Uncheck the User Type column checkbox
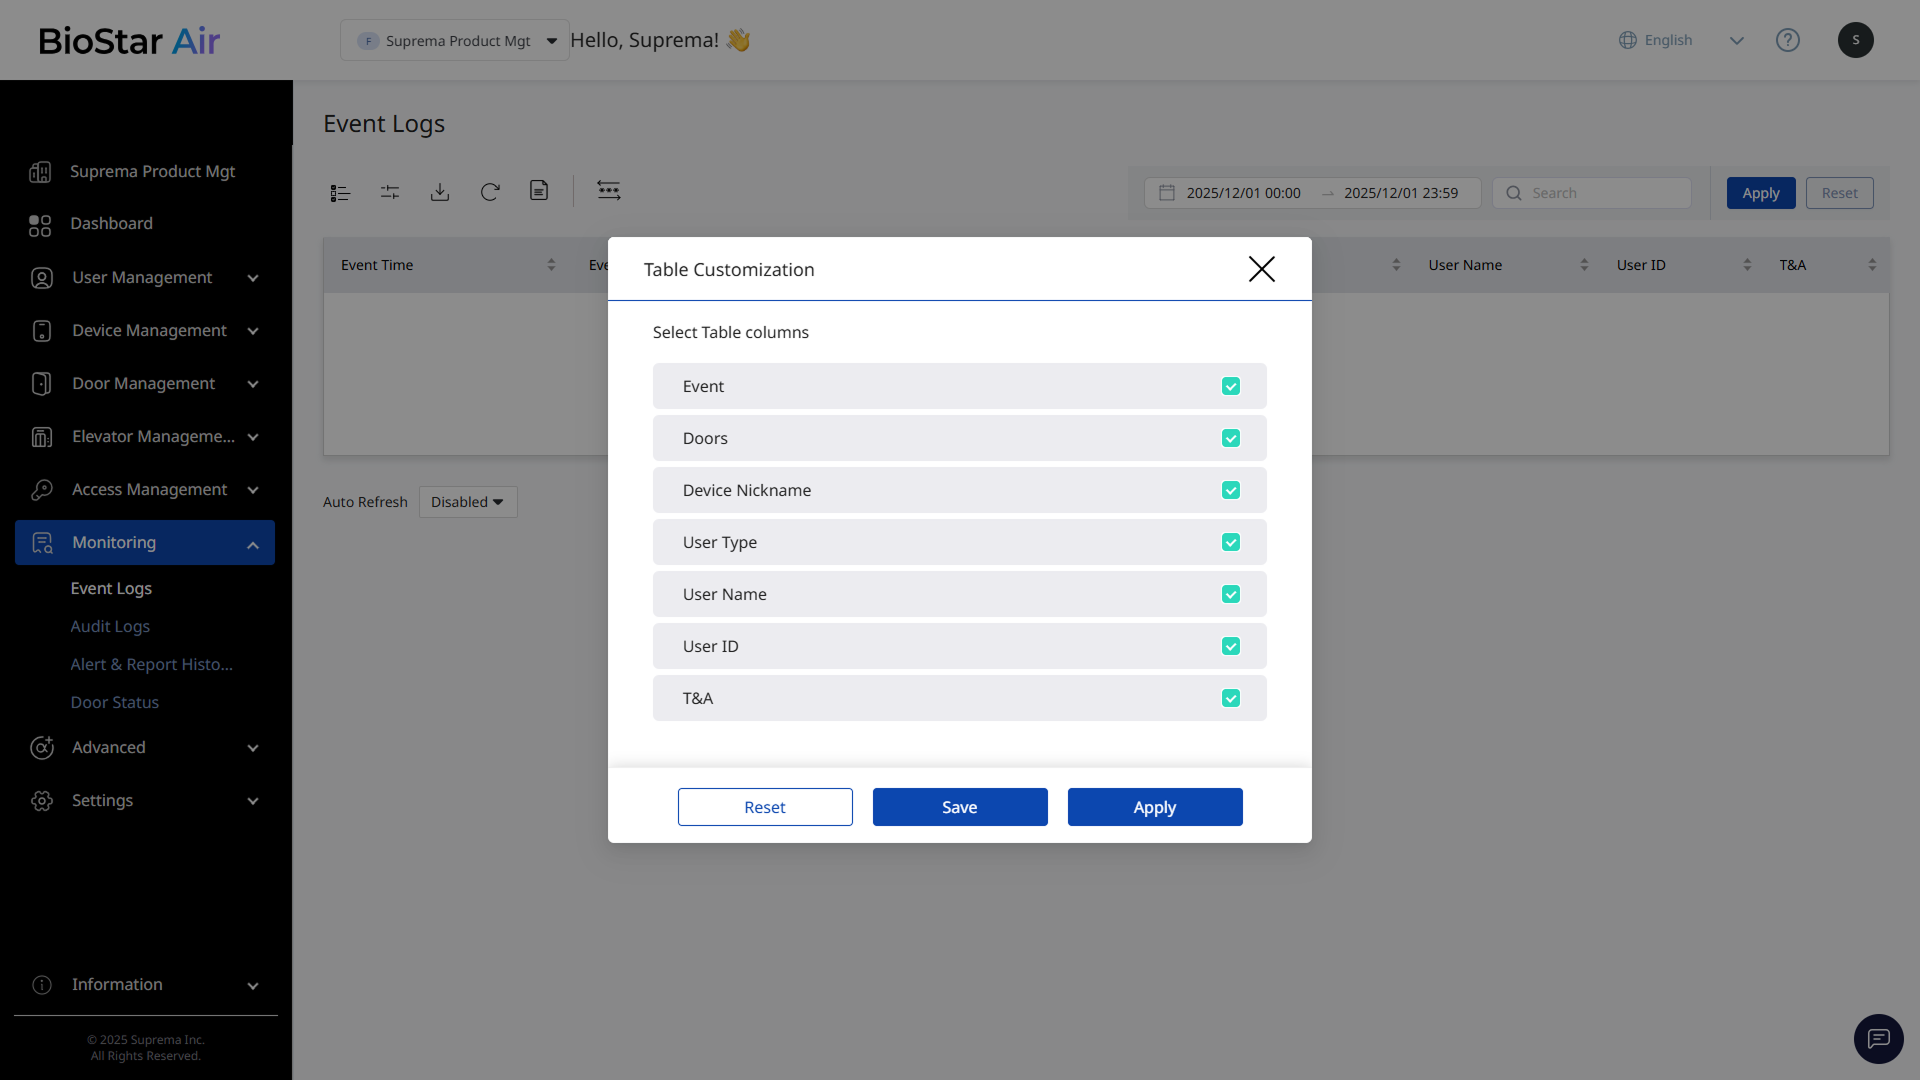 coord(1231,543)
